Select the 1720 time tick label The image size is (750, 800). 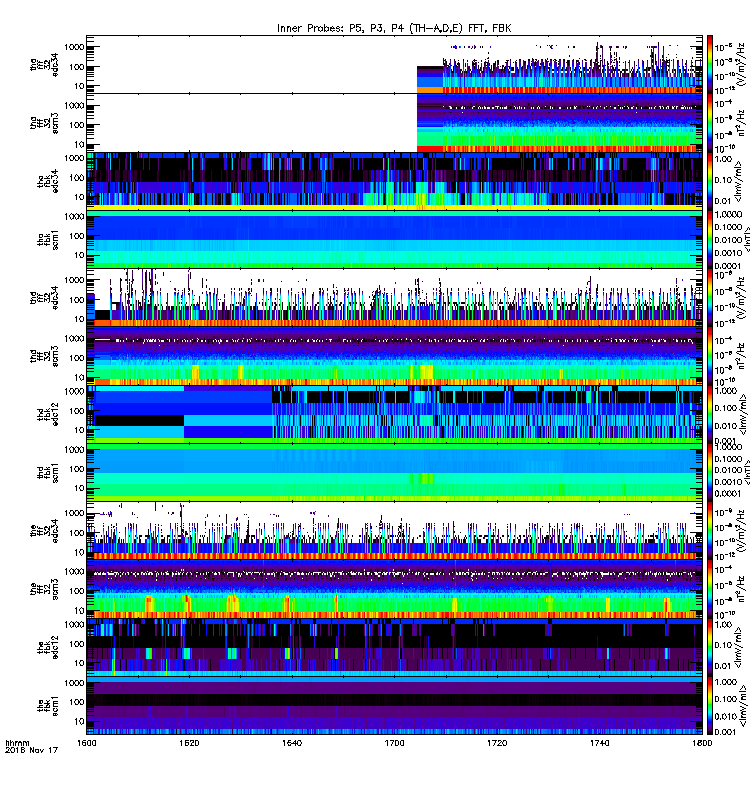497,743
